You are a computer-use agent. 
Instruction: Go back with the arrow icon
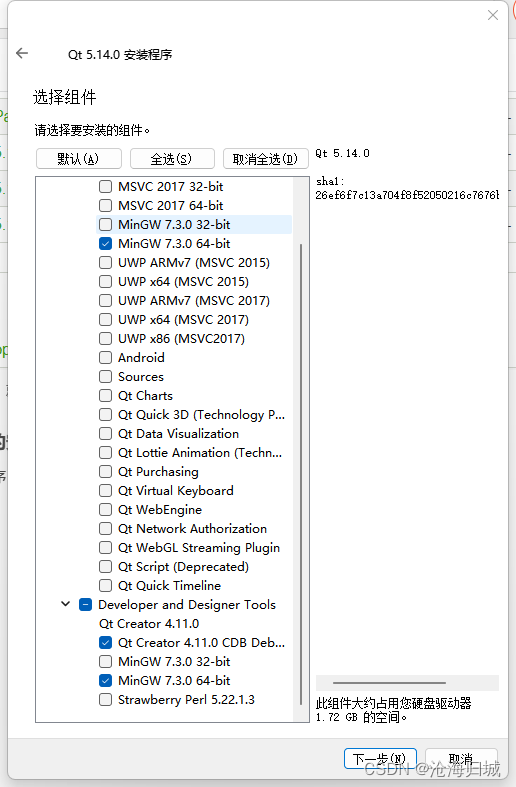pyautogui.click(x=22, y=53)
